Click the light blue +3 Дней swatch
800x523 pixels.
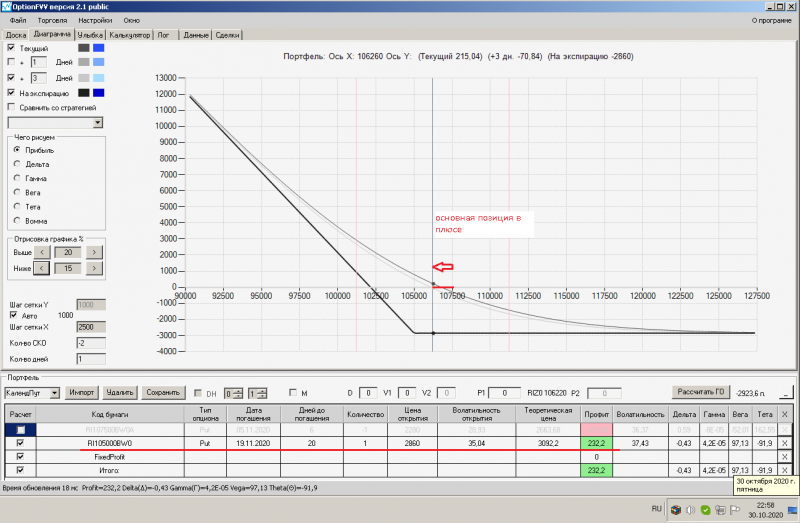(x=98, y=78)
